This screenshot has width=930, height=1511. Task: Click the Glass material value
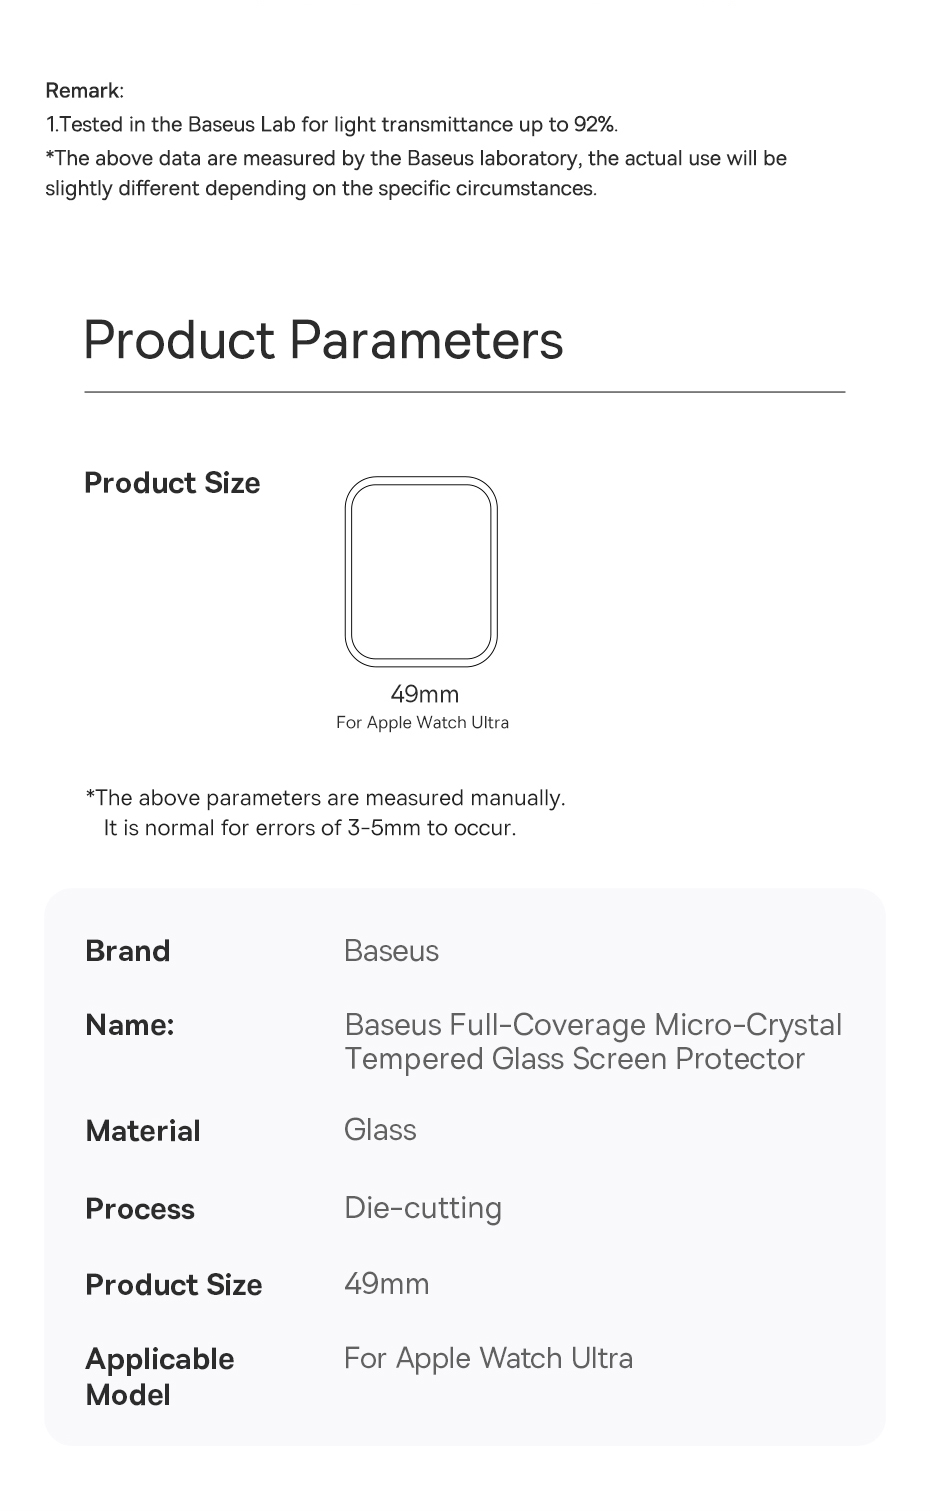click(x=380, y=1130)
